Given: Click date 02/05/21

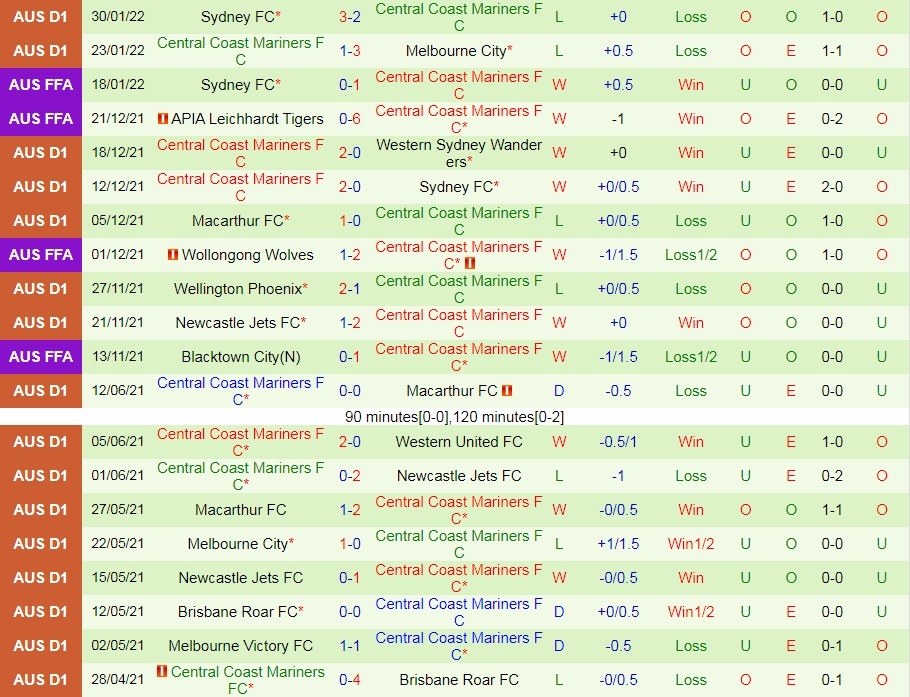Looking at the screenshot, I should [x=118, y=645].
